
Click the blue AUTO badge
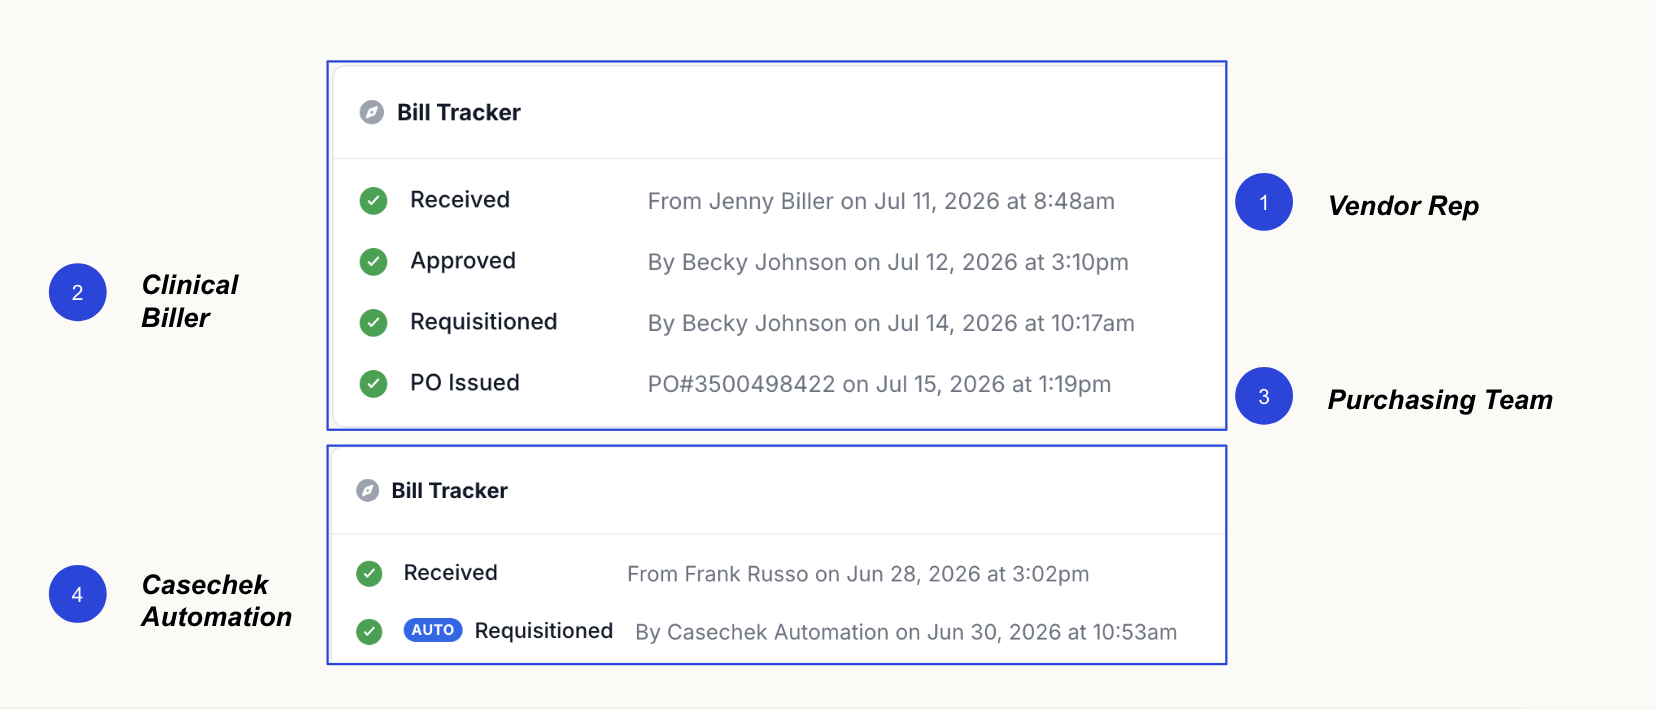click(x=433, y=630)
